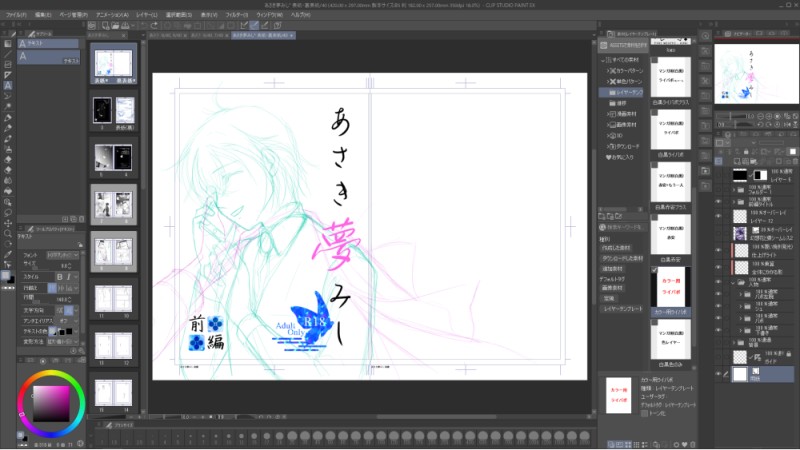800x450 pixels.
Task: Click the ダウンロードした素材 filter button
Action: point(622,259)
